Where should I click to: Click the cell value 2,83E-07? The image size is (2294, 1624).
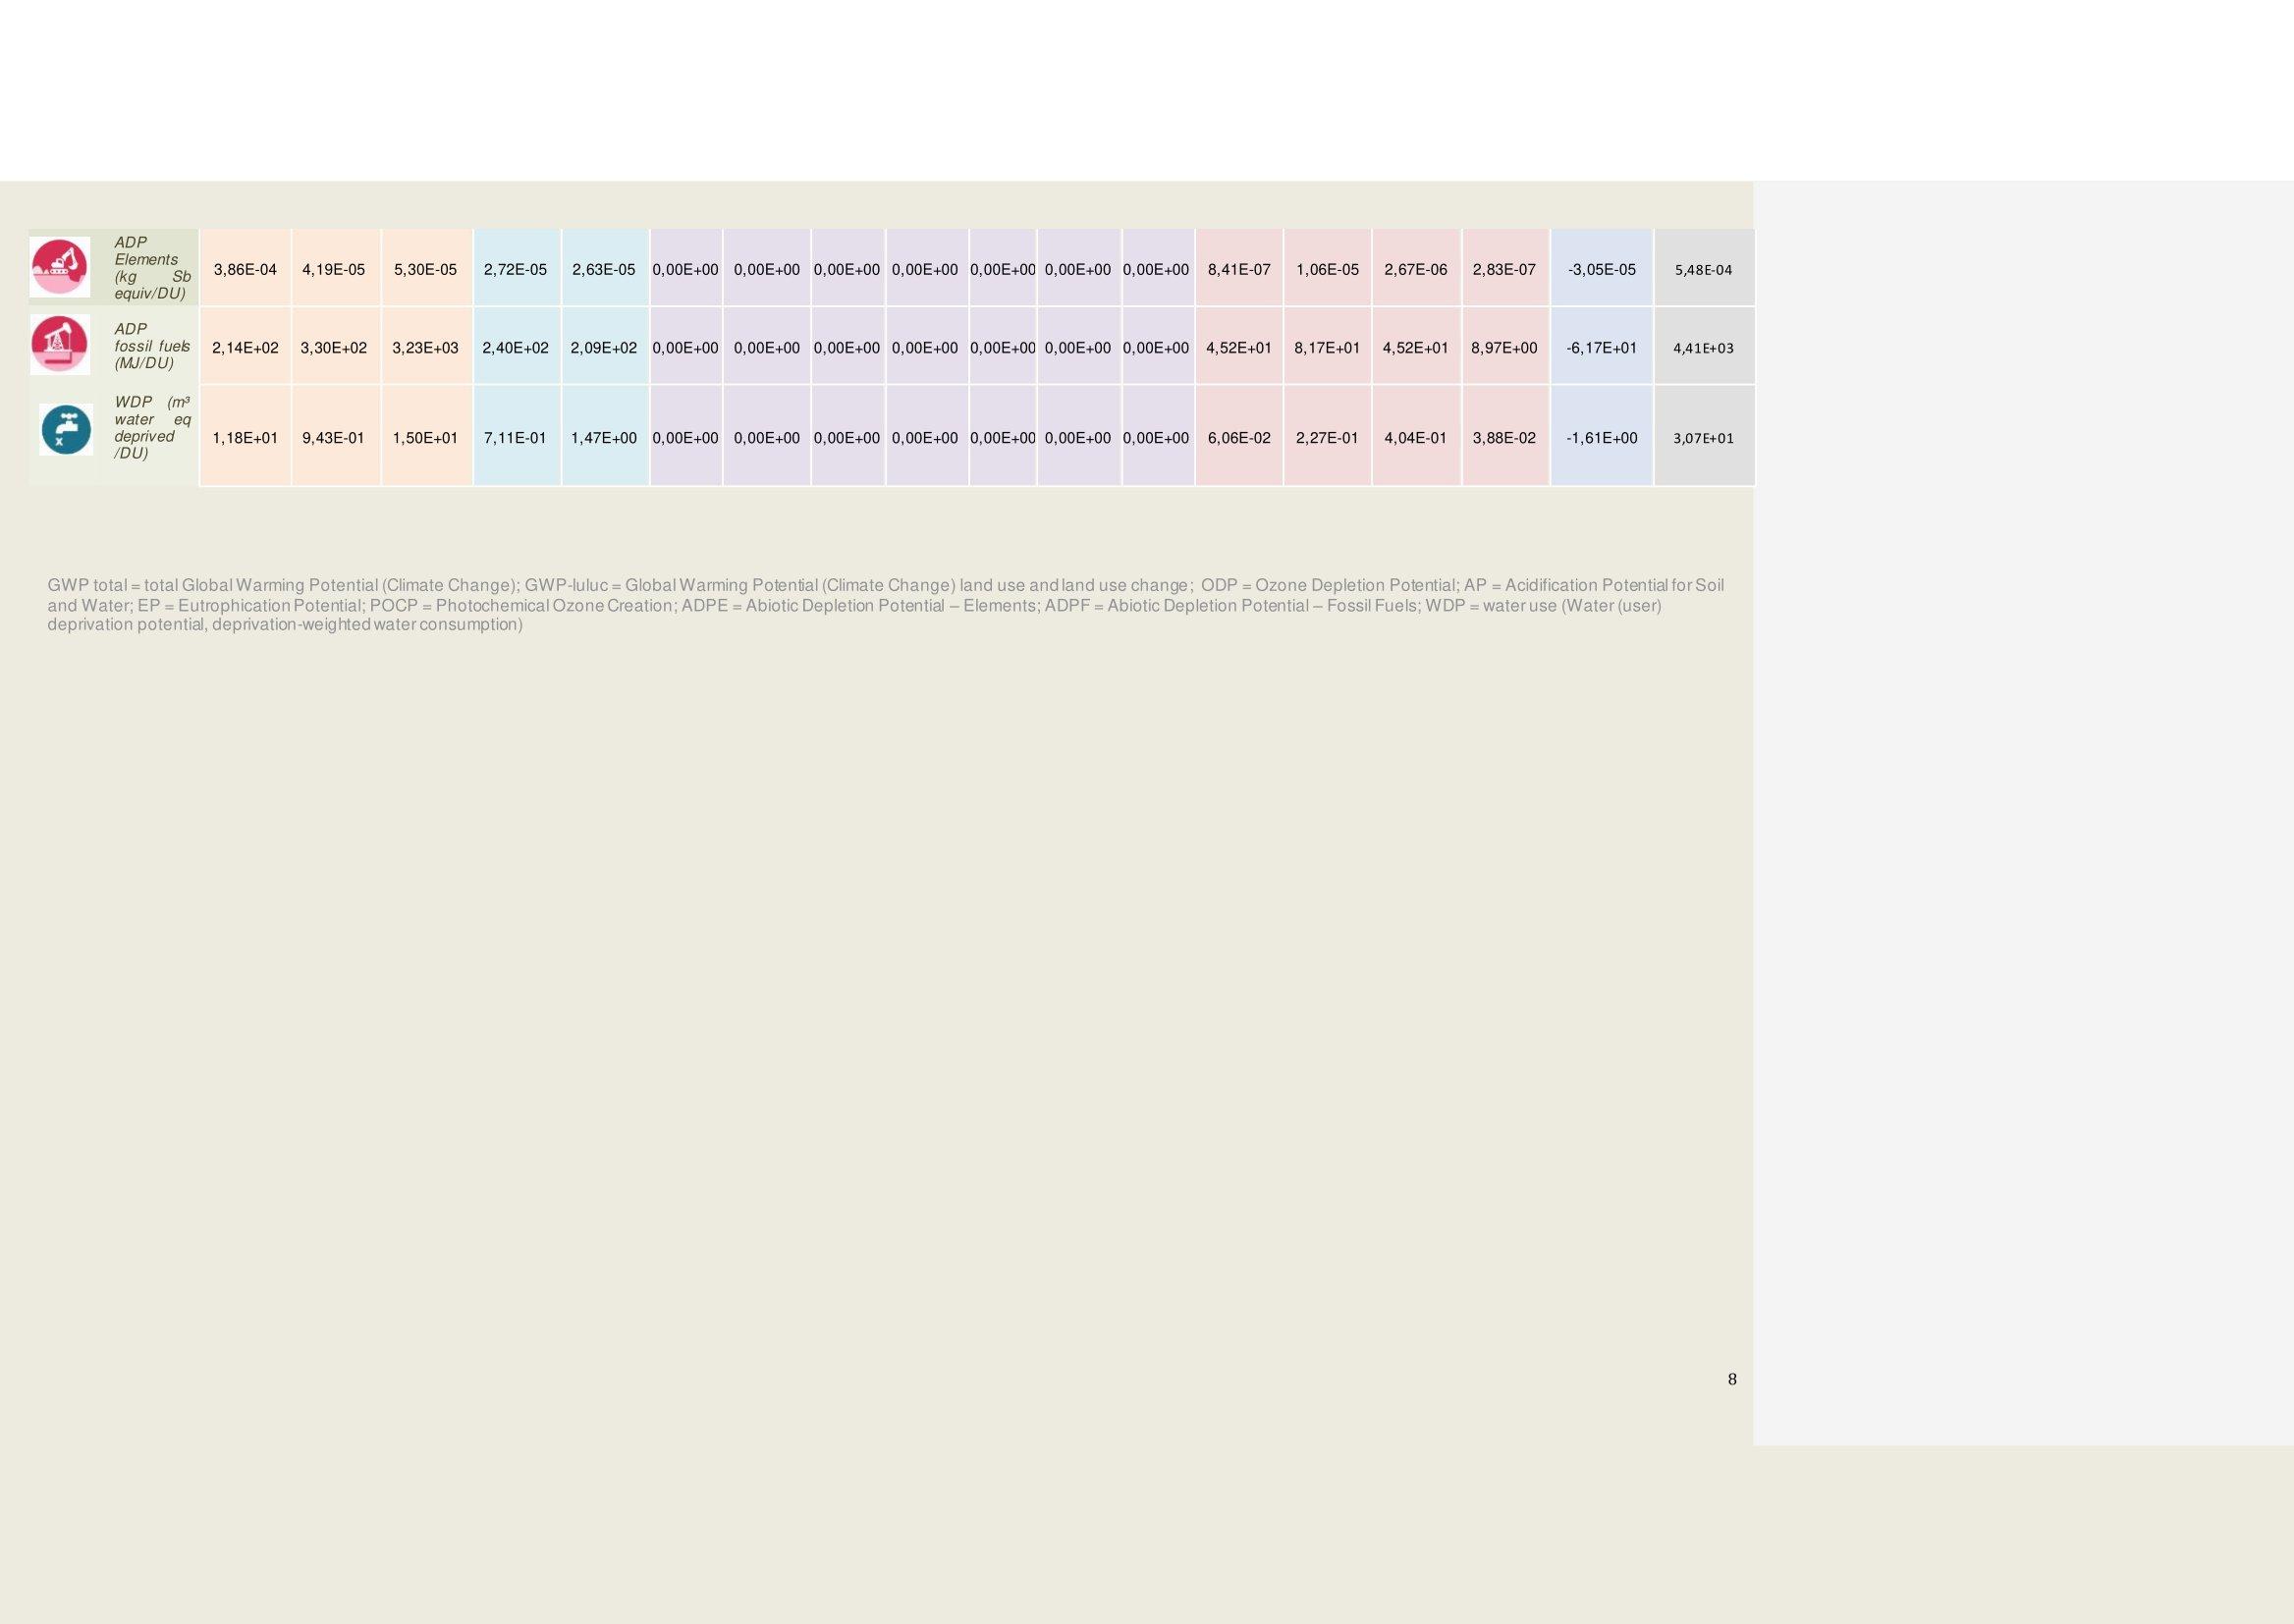(x=1504, y=270)
